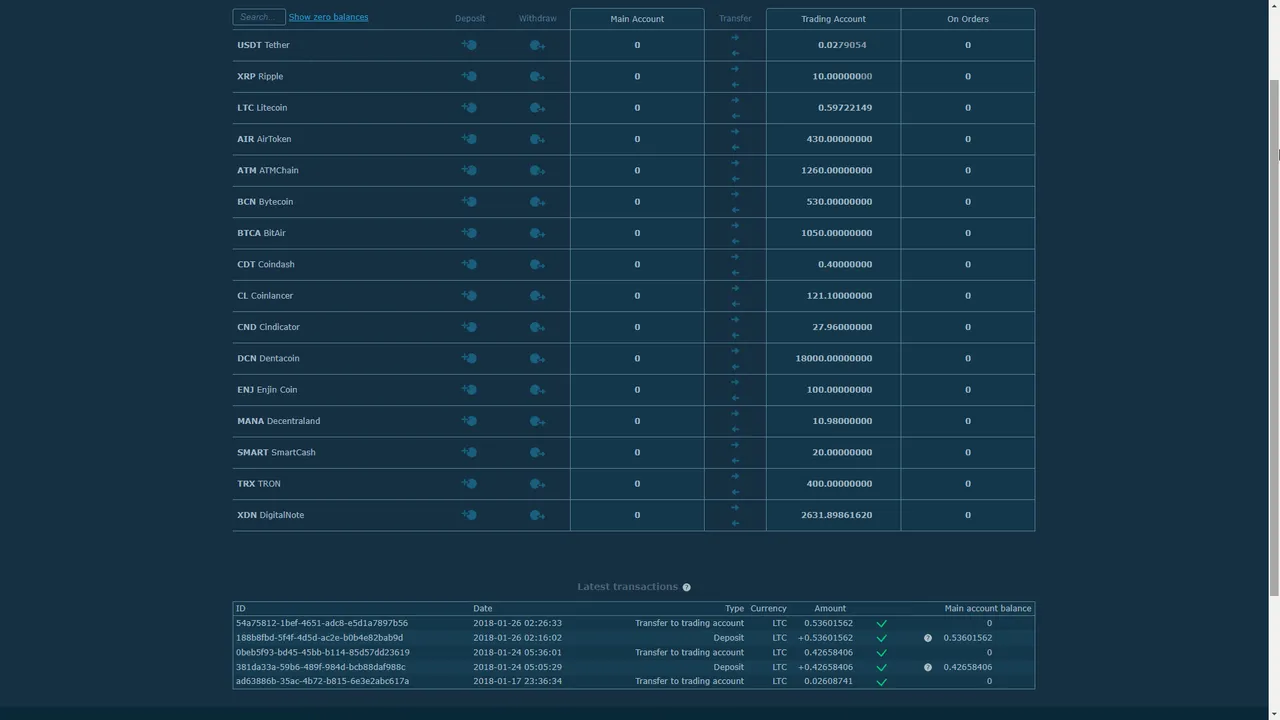1280x720 pixels.
Task: Click the green checkmark for 0.02608741 transfer
Action: pos(881,682)
